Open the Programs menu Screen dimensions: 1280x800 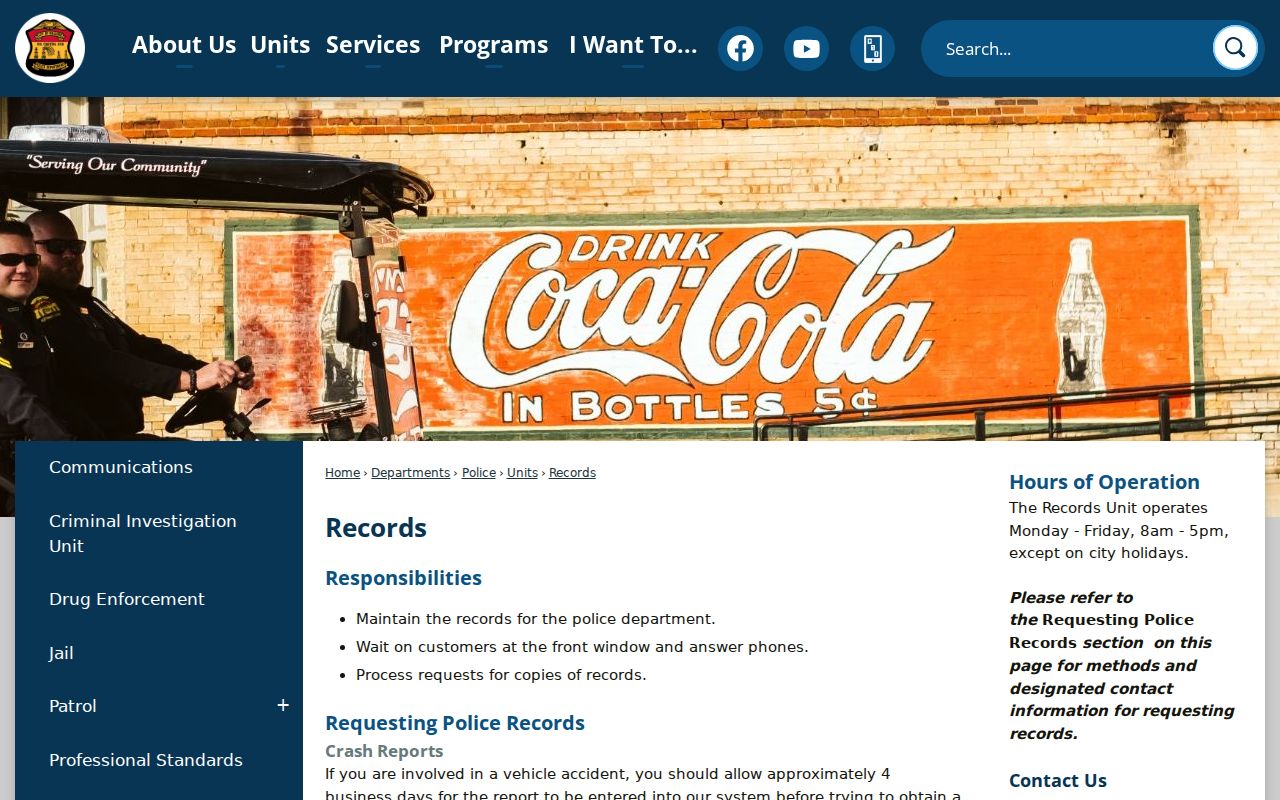[494, 45]
